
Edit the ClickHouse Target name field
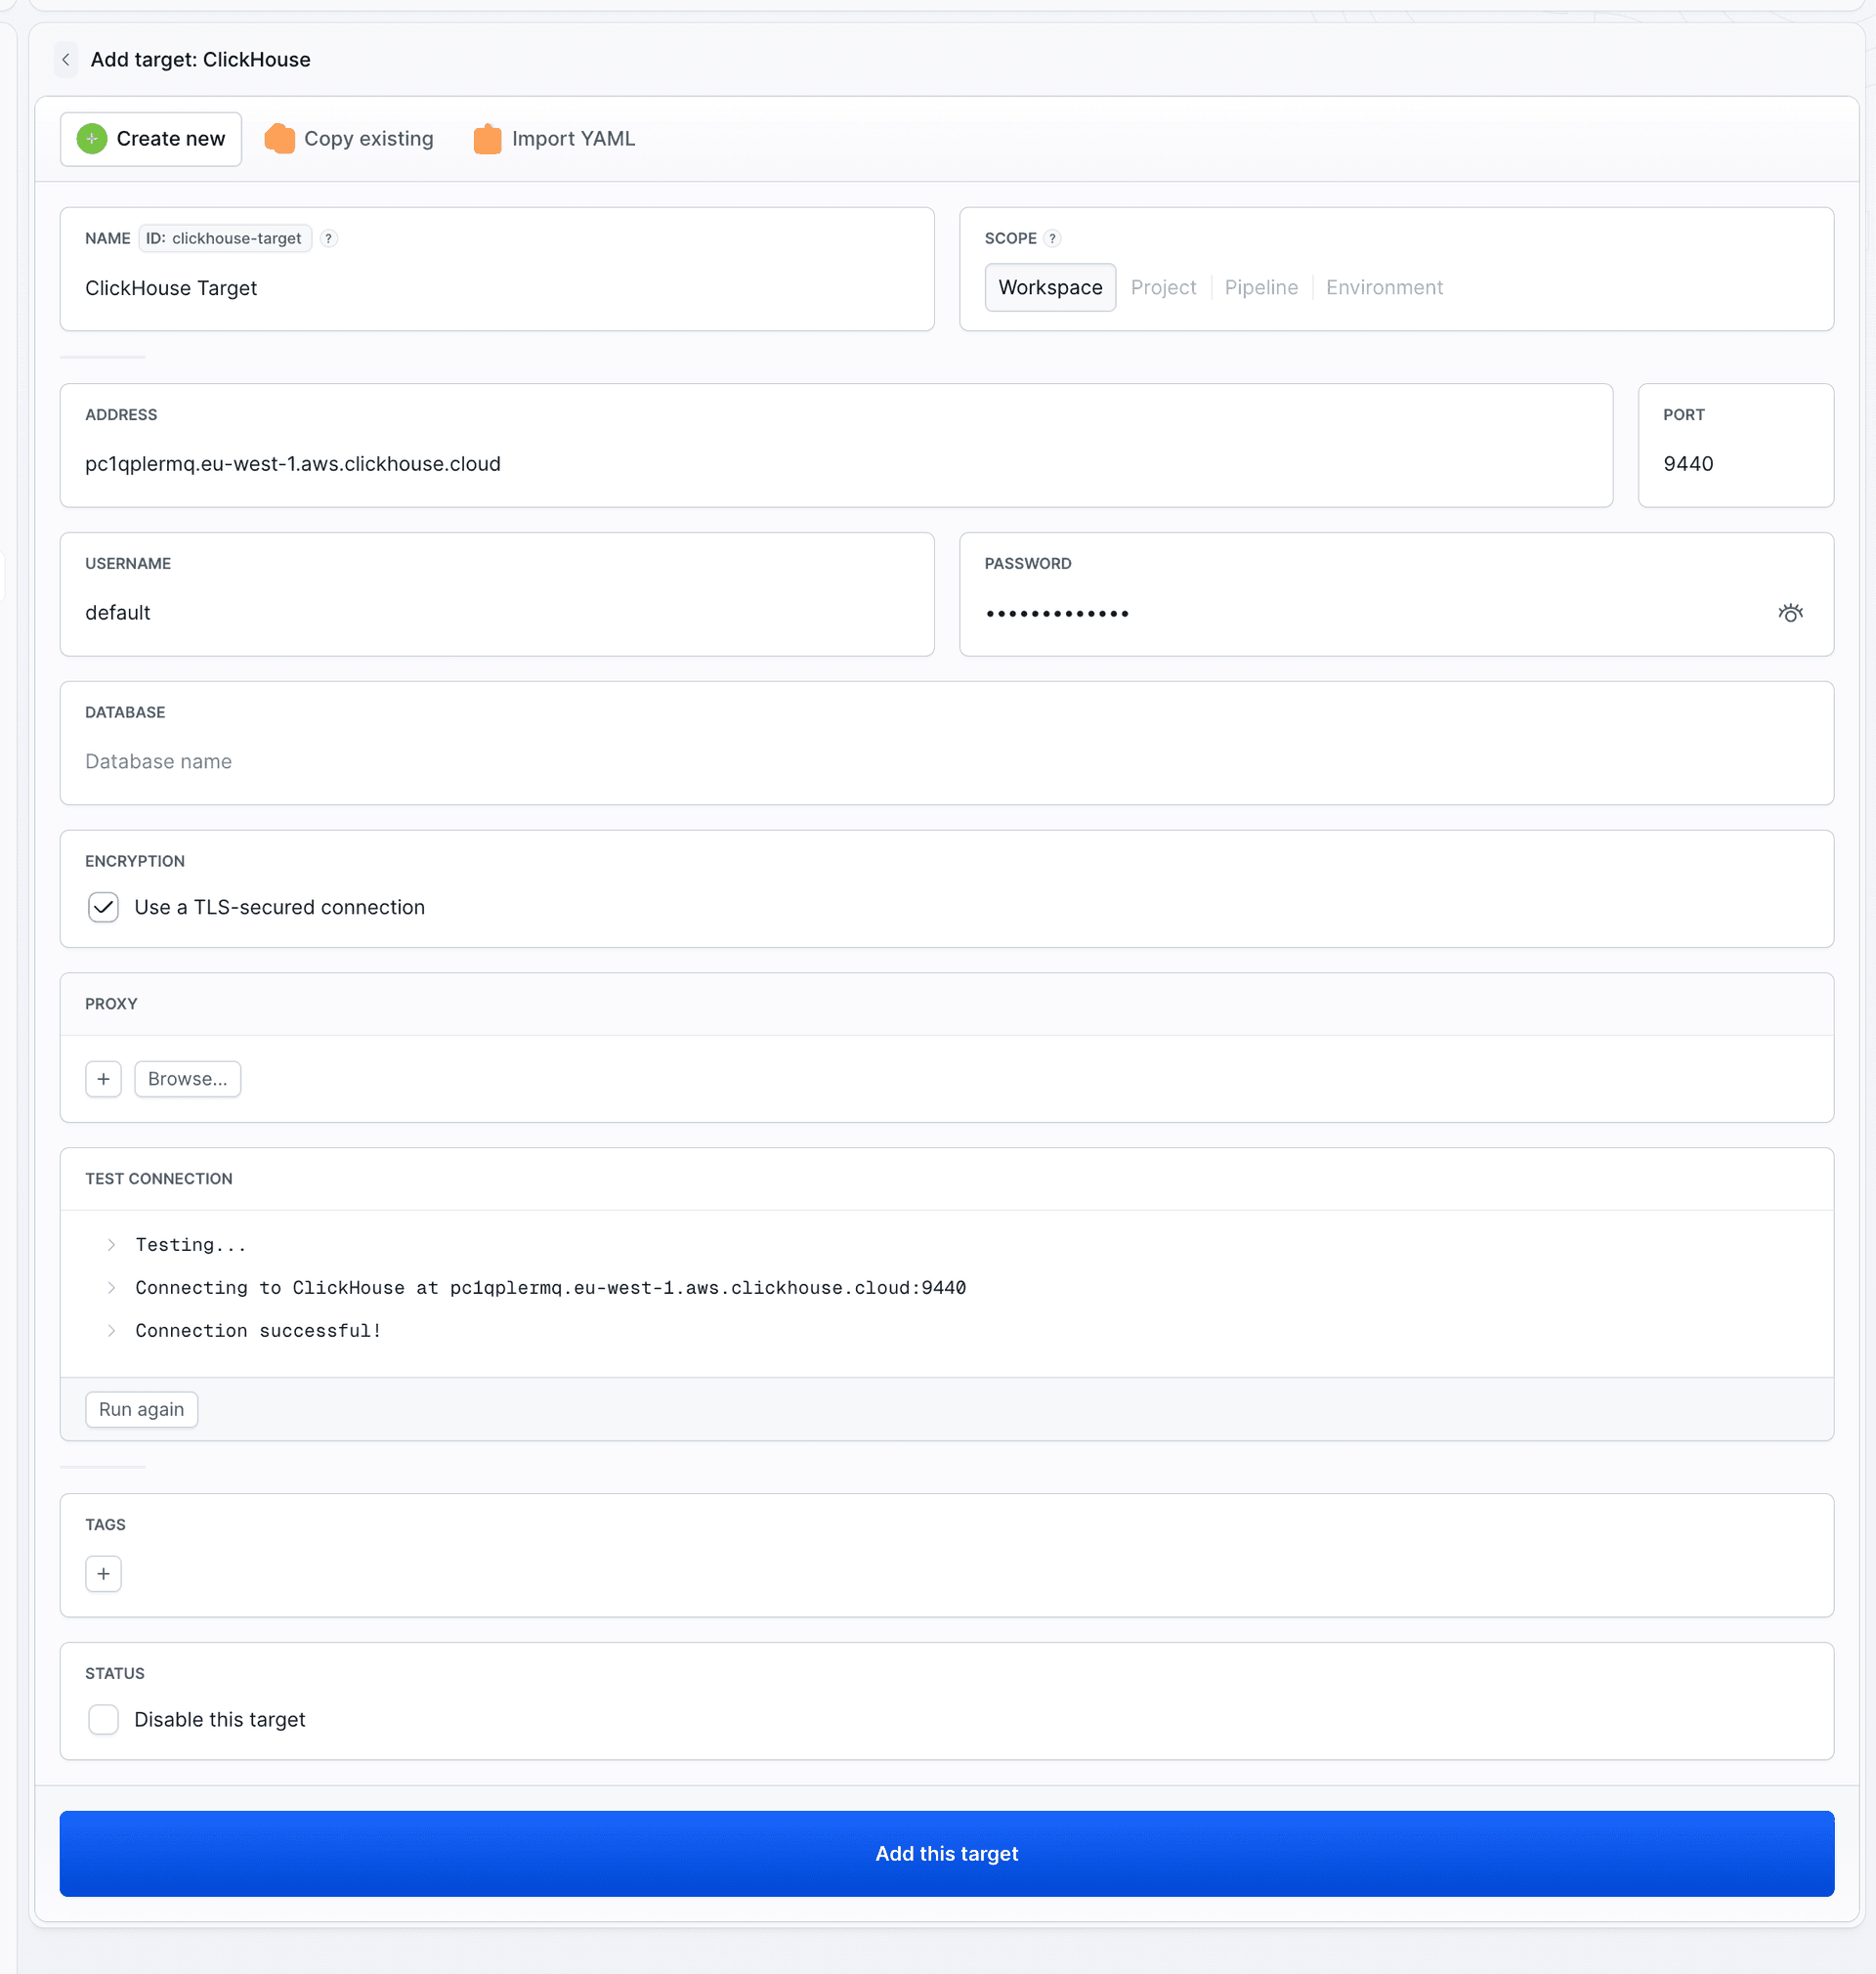tap(497, 288)
